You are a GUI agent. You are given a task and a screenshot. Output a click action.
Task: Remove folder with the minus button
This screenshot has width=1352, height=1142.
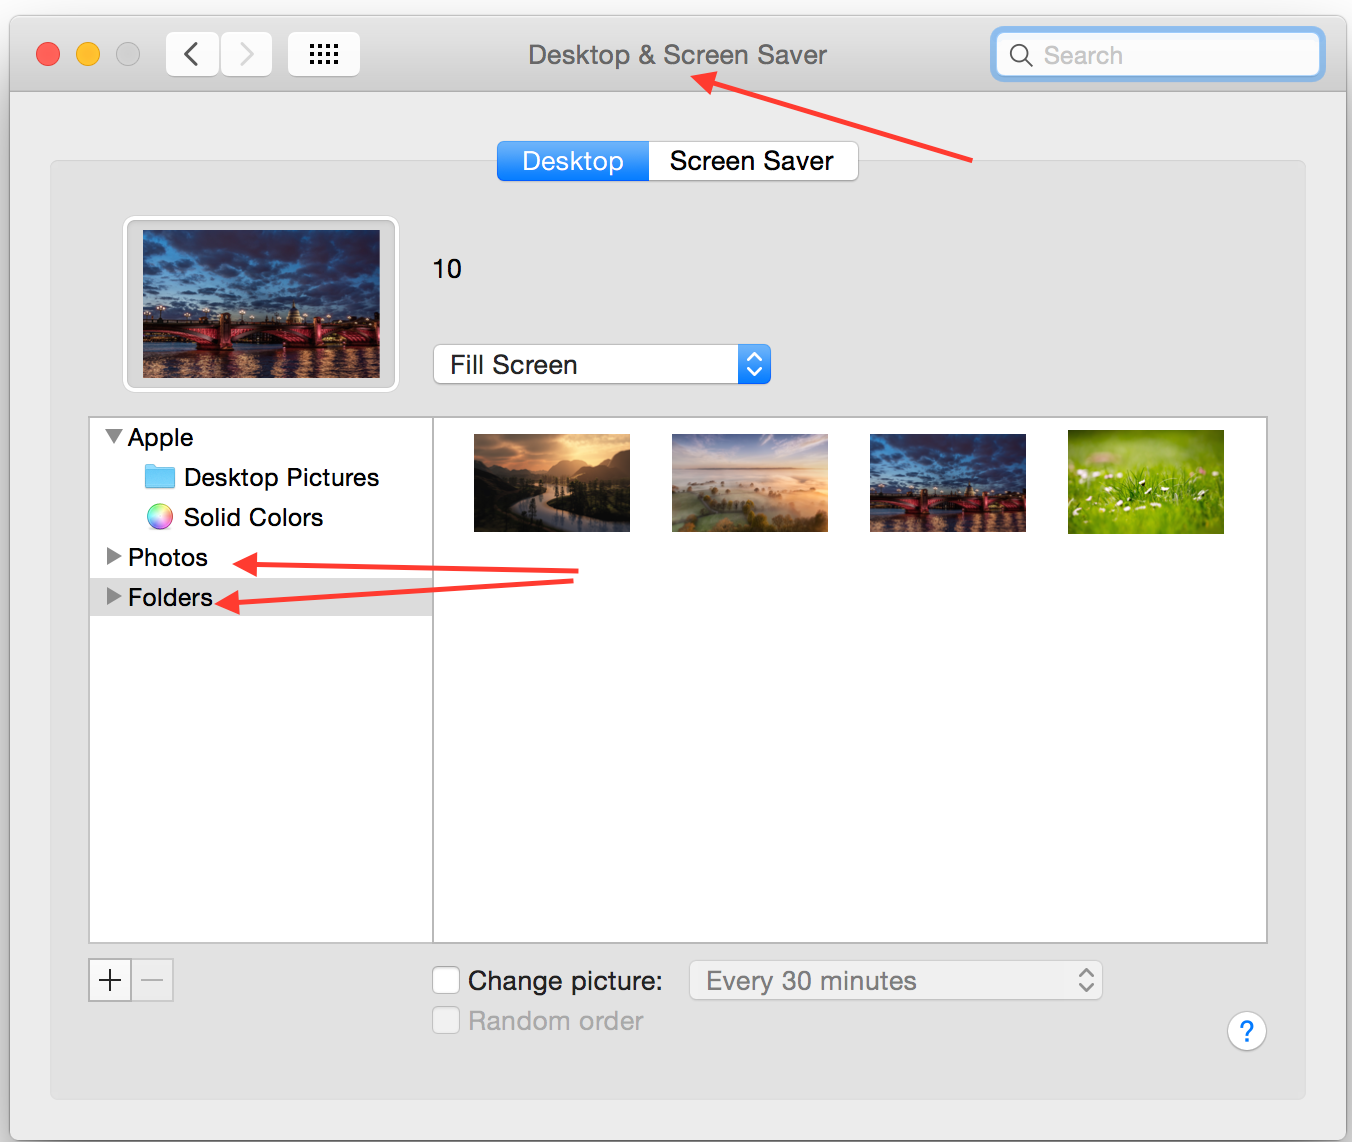[152, 980]
